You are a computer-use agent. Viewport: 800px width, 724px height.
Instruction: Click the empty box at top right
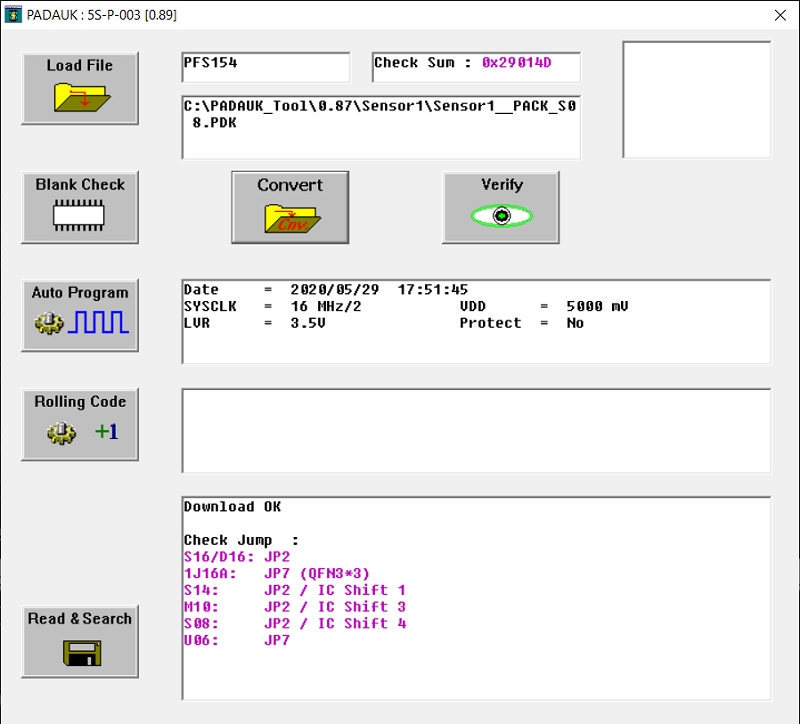[x=696, y=99]
